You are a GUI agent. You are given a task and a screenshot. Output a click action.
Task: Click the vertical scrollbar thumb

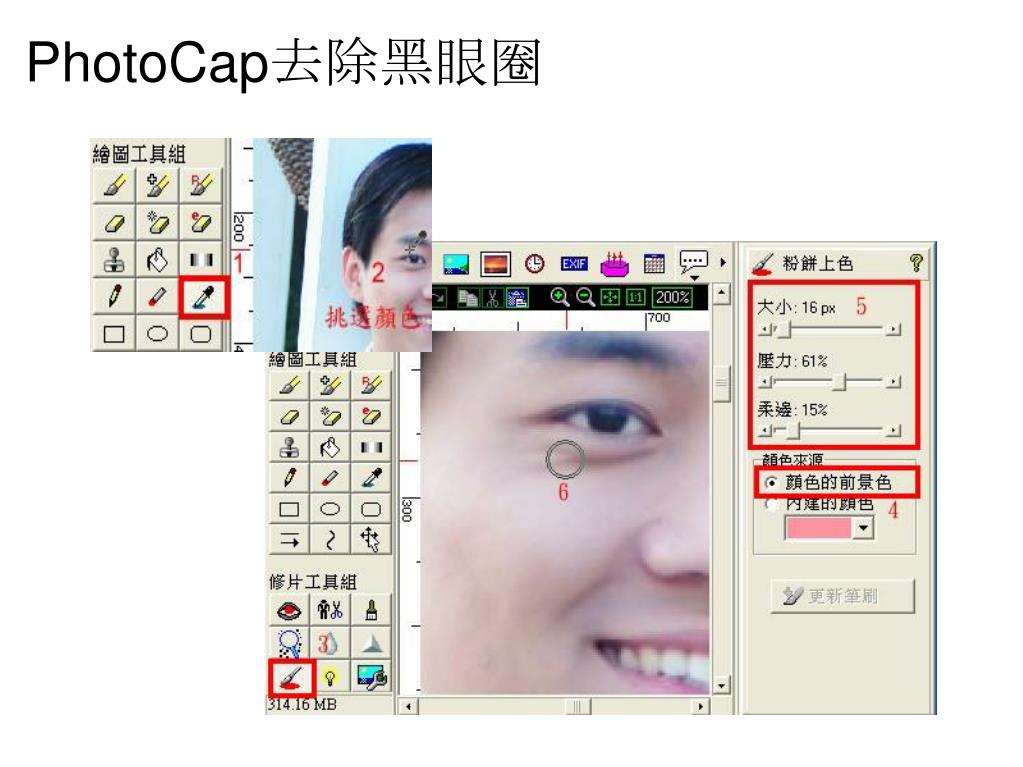[721, 384]
